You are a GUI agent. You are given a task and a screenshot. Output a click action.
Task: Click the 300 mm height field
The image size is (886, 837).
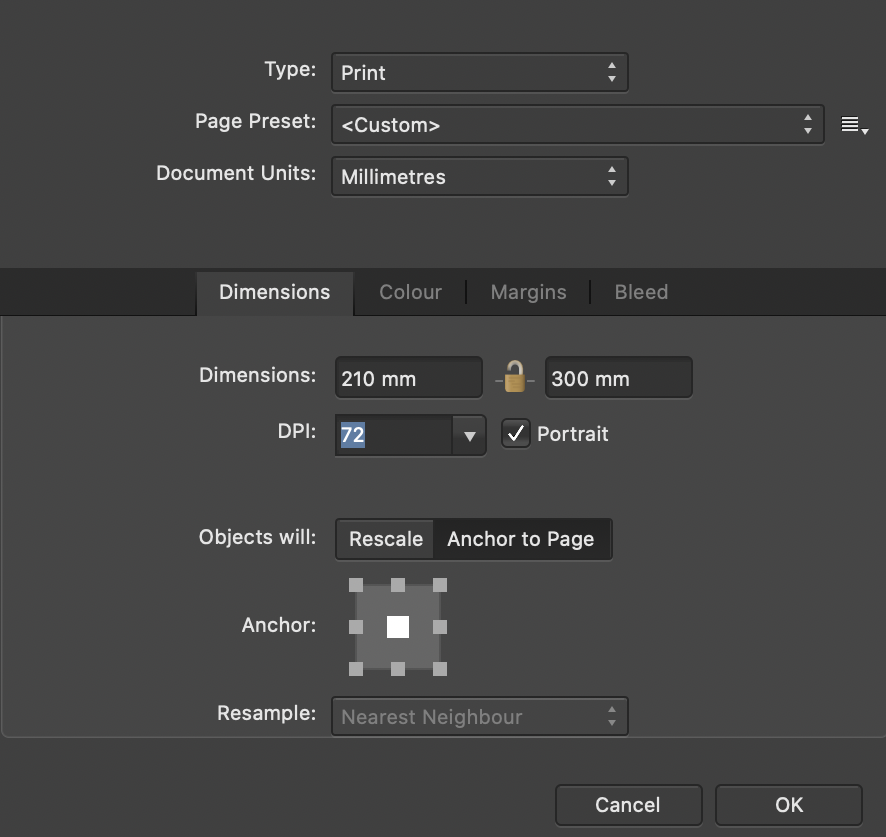(x=618, y=377)
